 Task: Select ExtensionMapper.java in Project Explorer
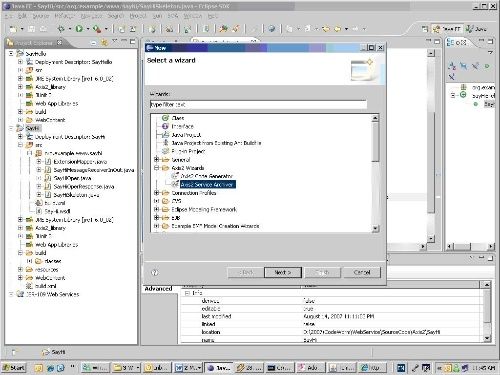80,162
